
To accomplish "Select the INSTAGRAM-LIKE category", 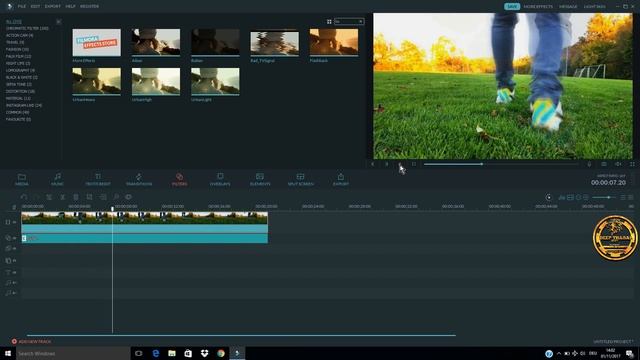I will [x=24, y=105].
